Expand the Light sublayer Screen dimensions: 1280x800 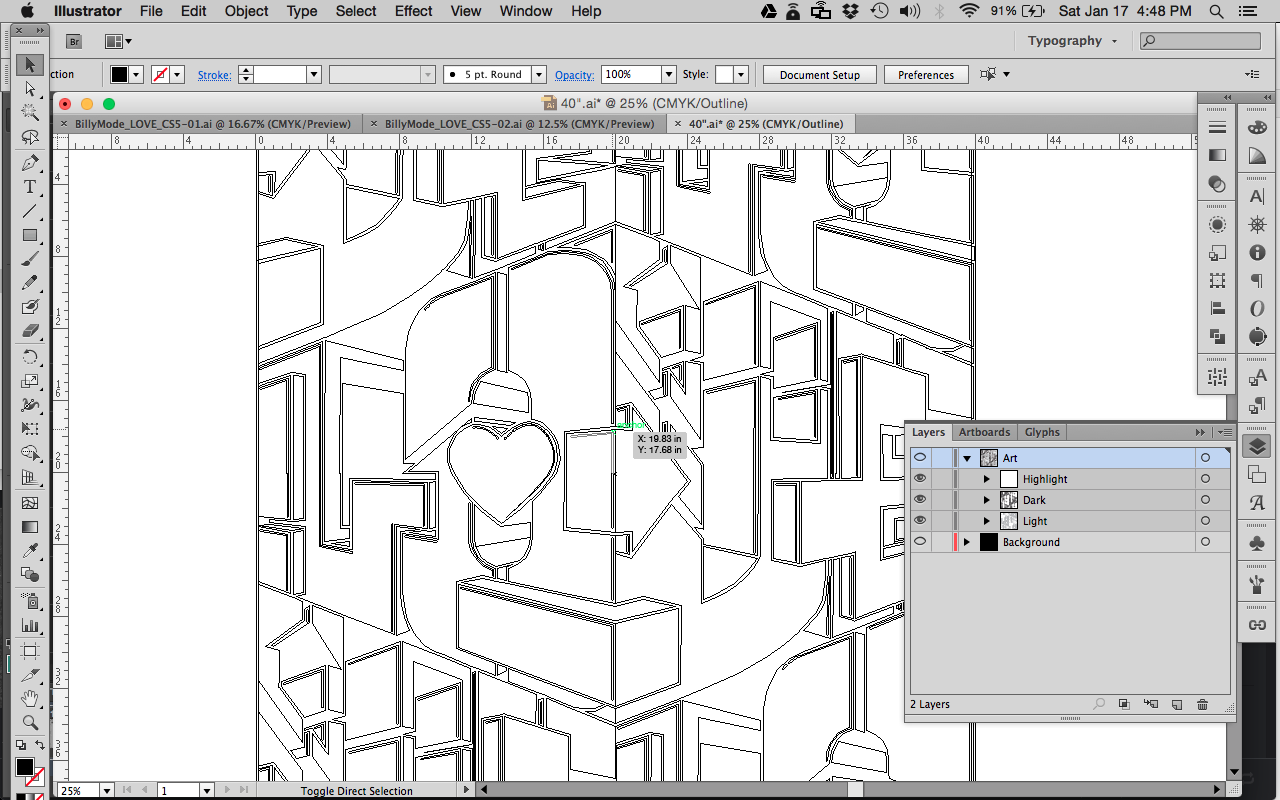point(987,521)
